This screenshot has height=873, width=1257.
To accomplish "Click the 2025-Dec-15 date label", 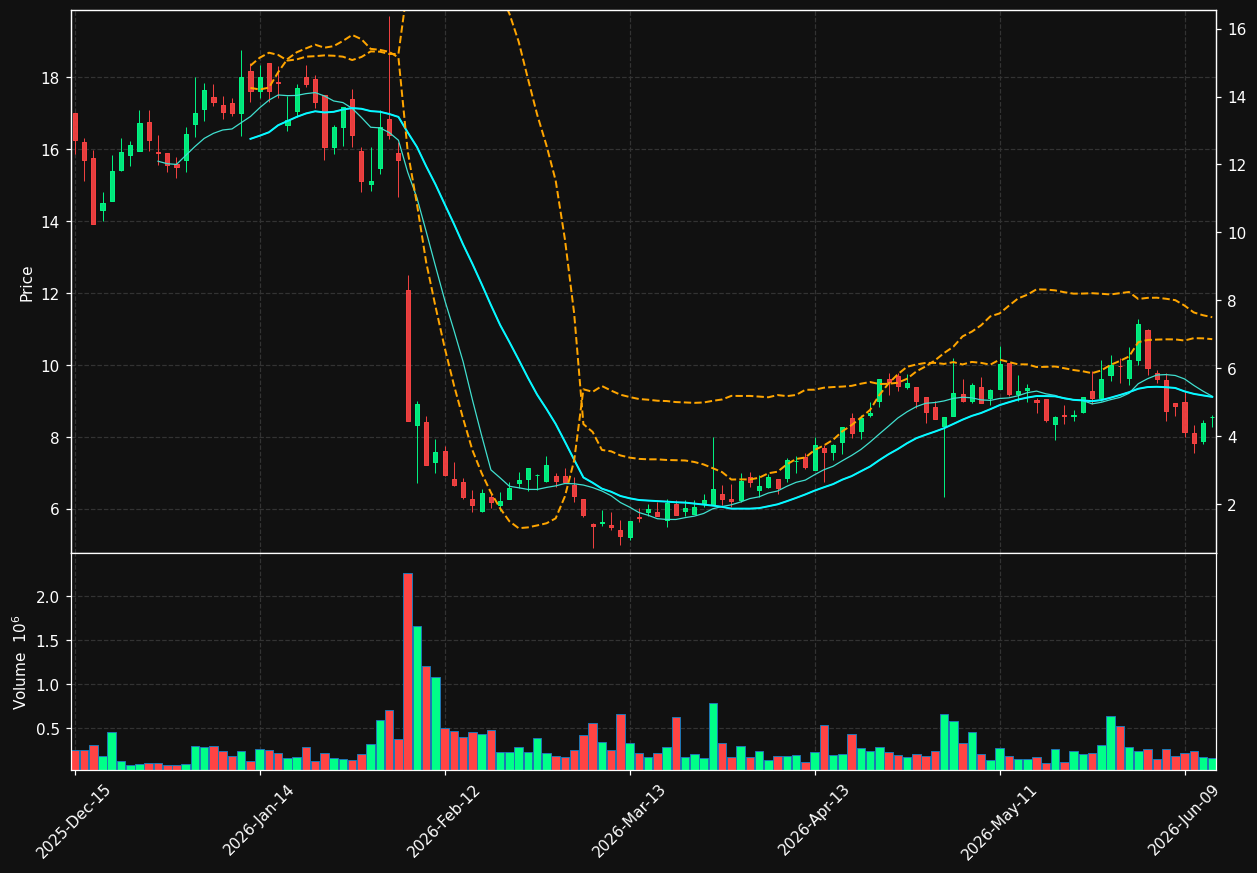I will pos(73,821).
